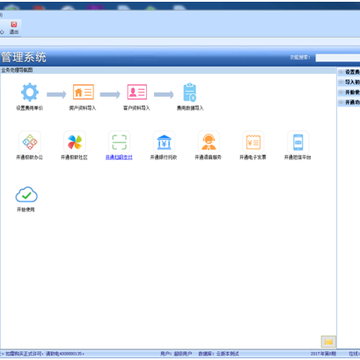Click the green scan-frame QR payment icon
The image size is (360, 360).
(119, 142)
